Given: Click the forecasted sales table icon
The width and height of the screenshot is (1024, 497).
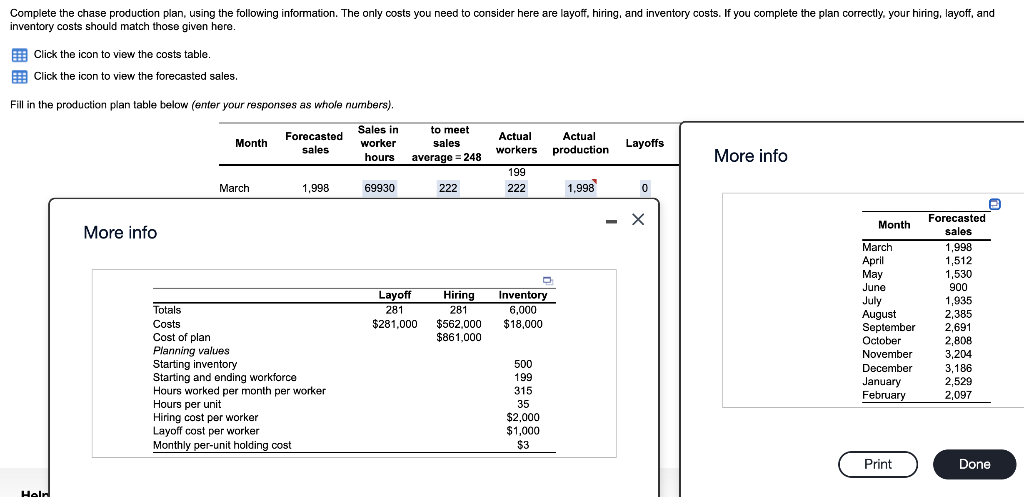Looking at the screenshot, I should tap(20, 76).
